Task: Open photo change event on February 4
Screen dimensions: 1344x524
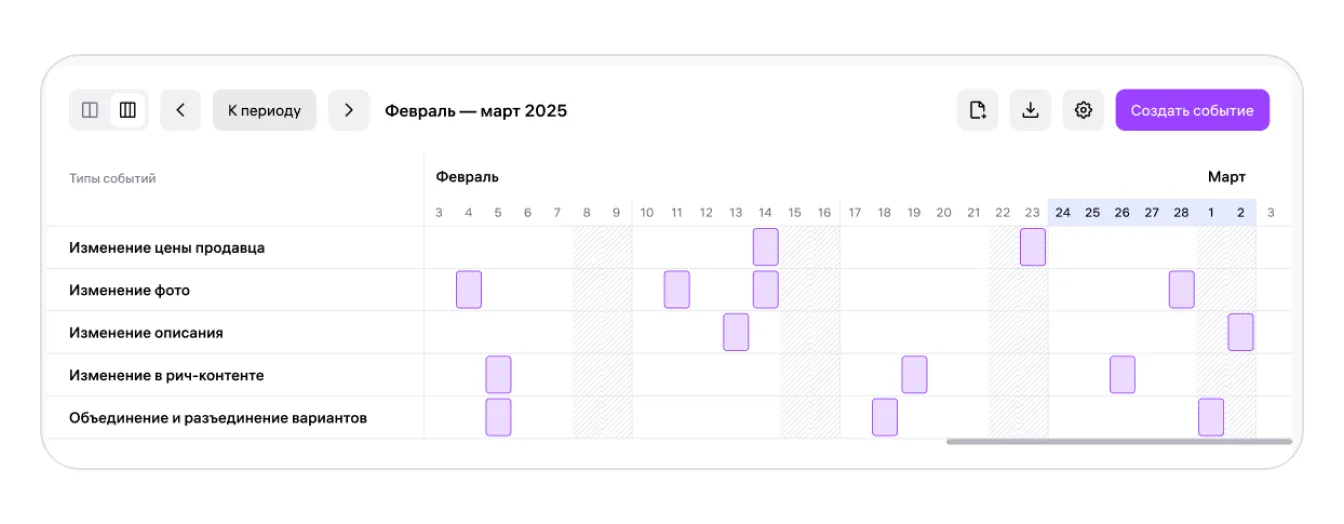Action: click(469, 289)
